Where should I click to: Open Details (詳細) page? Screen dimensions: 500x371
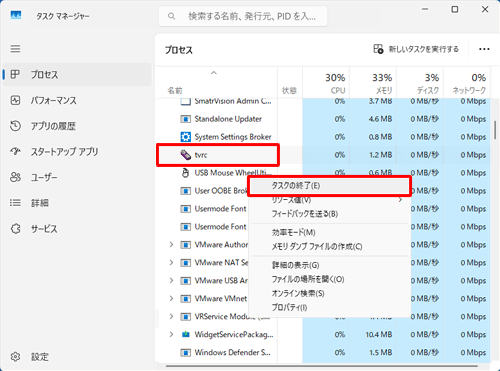tap(77, 203)
